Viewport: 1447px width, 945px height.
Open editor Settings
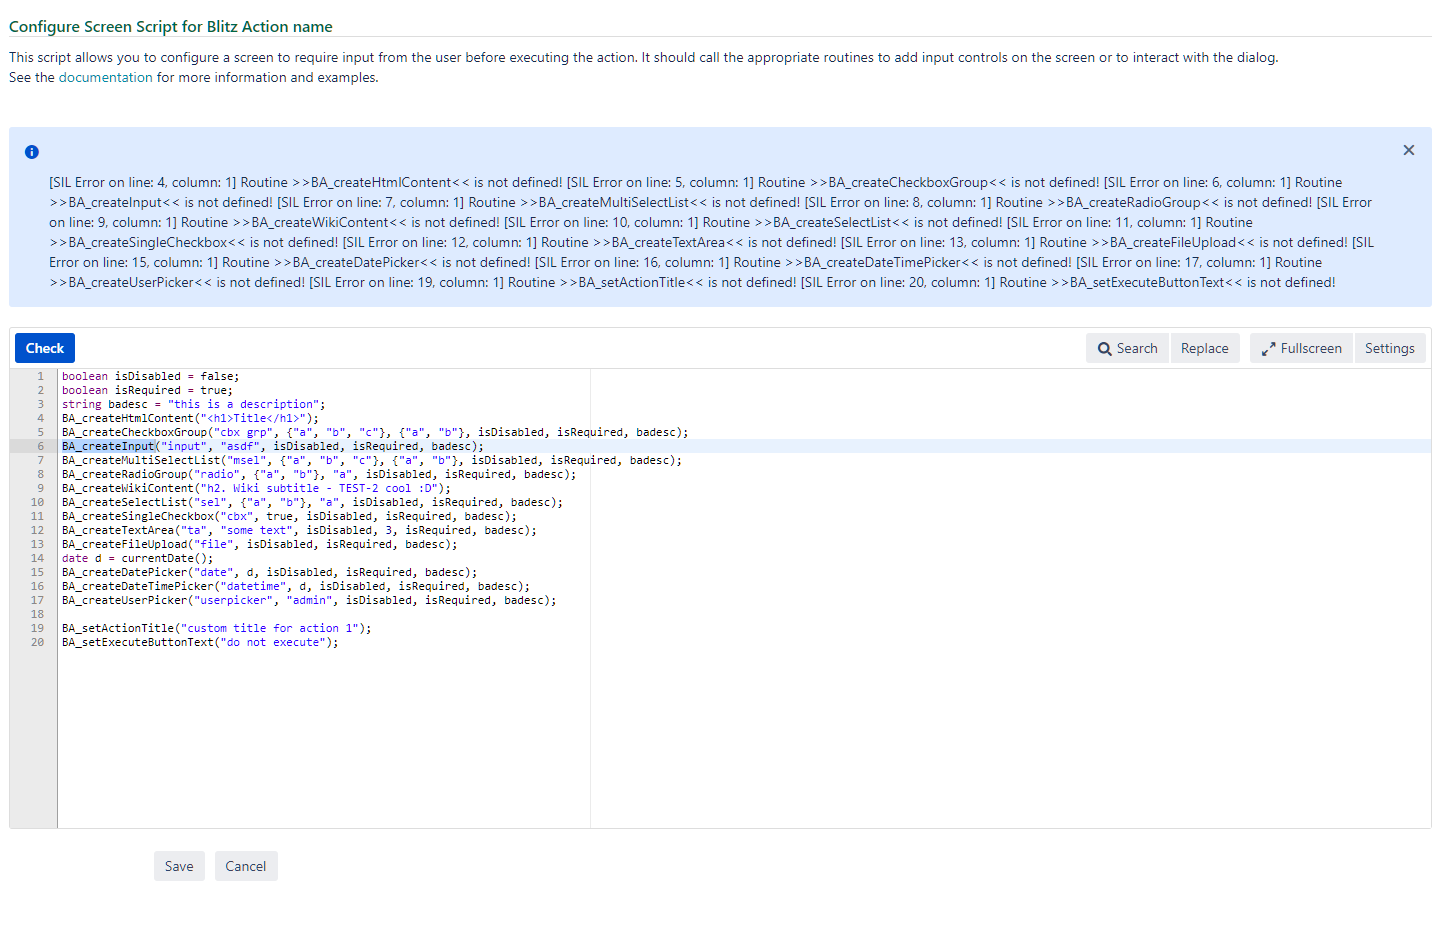(1389, 348)
